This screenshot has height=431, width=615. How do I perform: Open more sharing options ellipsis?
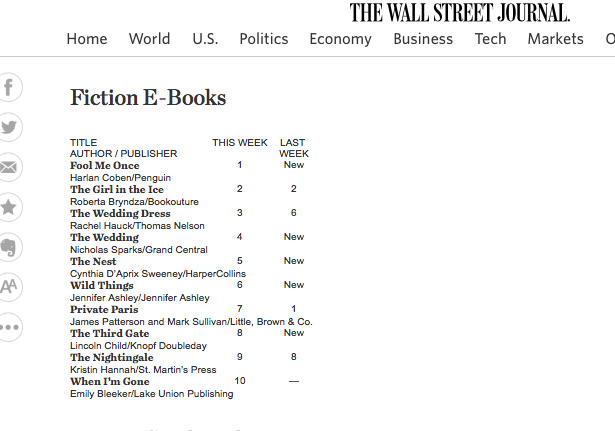click(9, 327)
